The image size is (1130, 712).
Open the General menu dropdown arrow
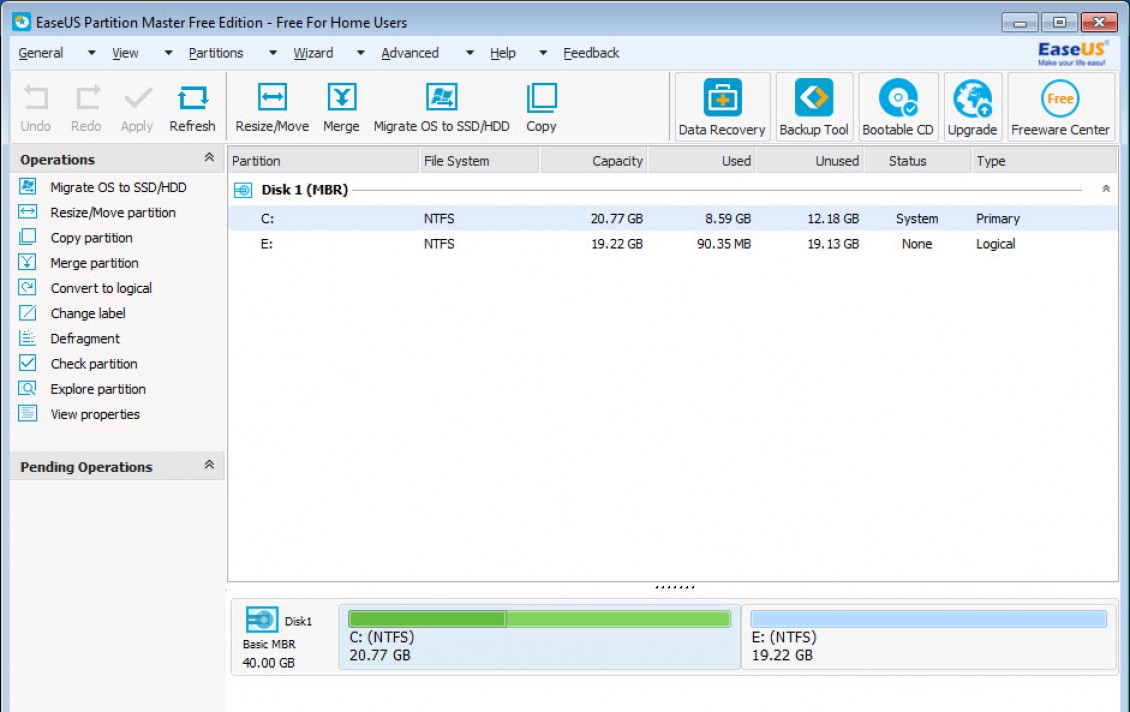pyautogui.click(x=92, y=53)
